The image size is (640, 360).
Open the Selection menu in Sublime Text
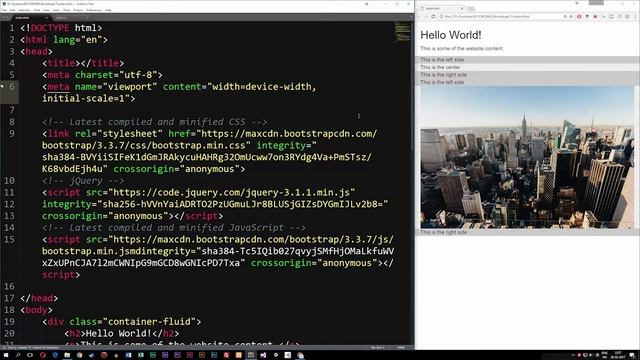point(24,10)
